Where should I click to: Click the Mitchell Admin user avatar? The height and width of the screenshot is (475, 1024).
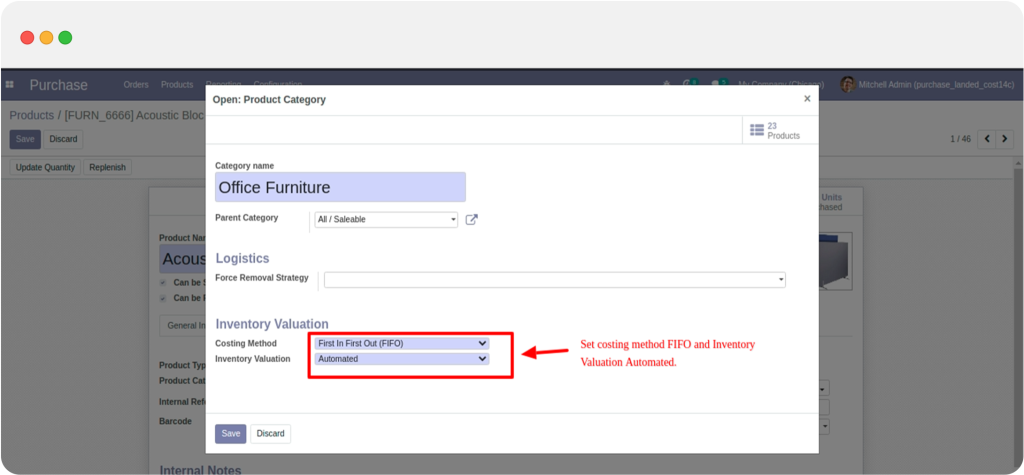[x=848, y=84]
